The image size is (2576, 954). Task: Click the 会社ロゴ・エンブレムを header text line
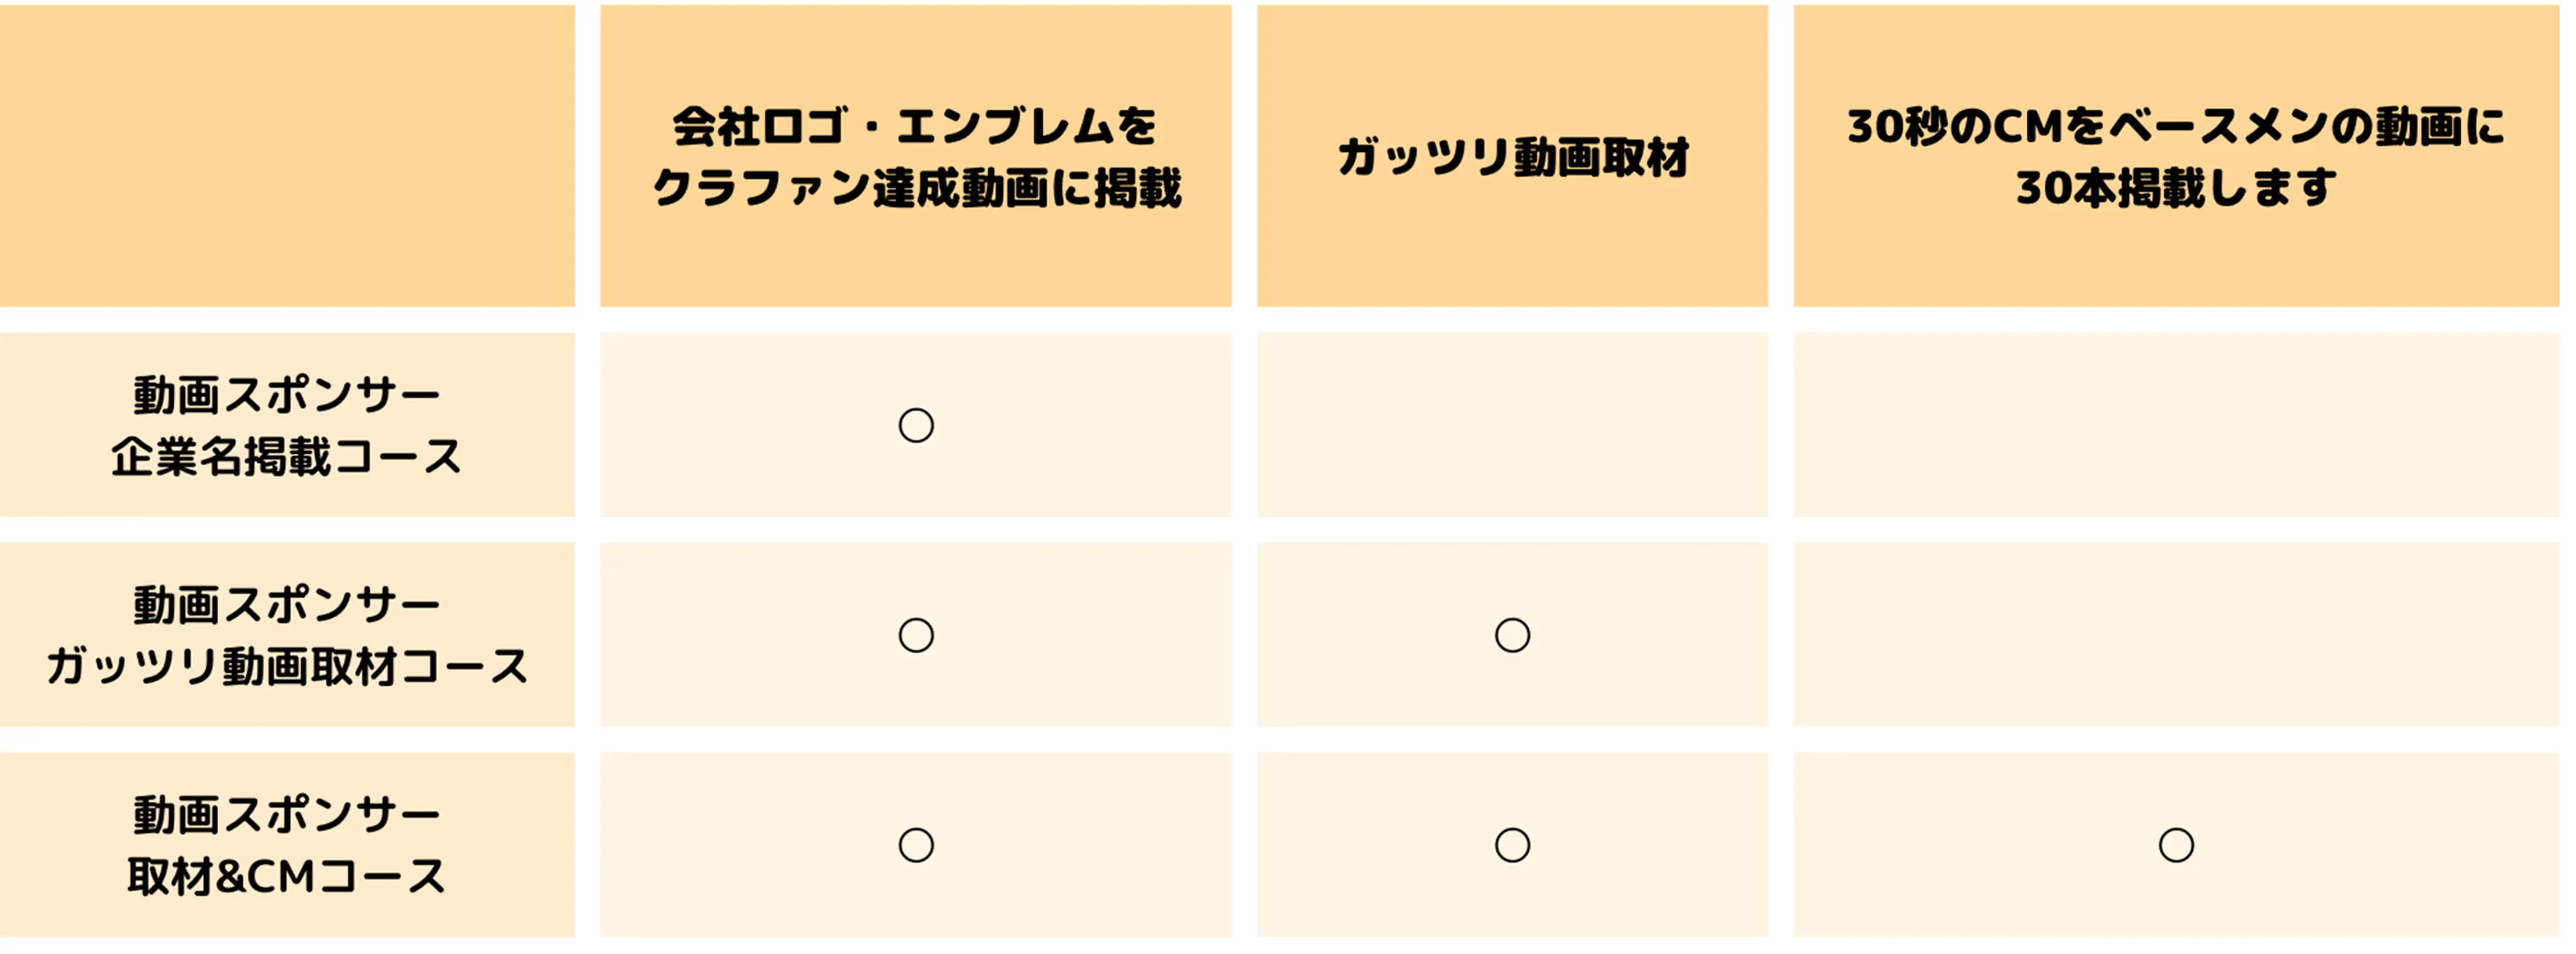(x=916, y=126)
